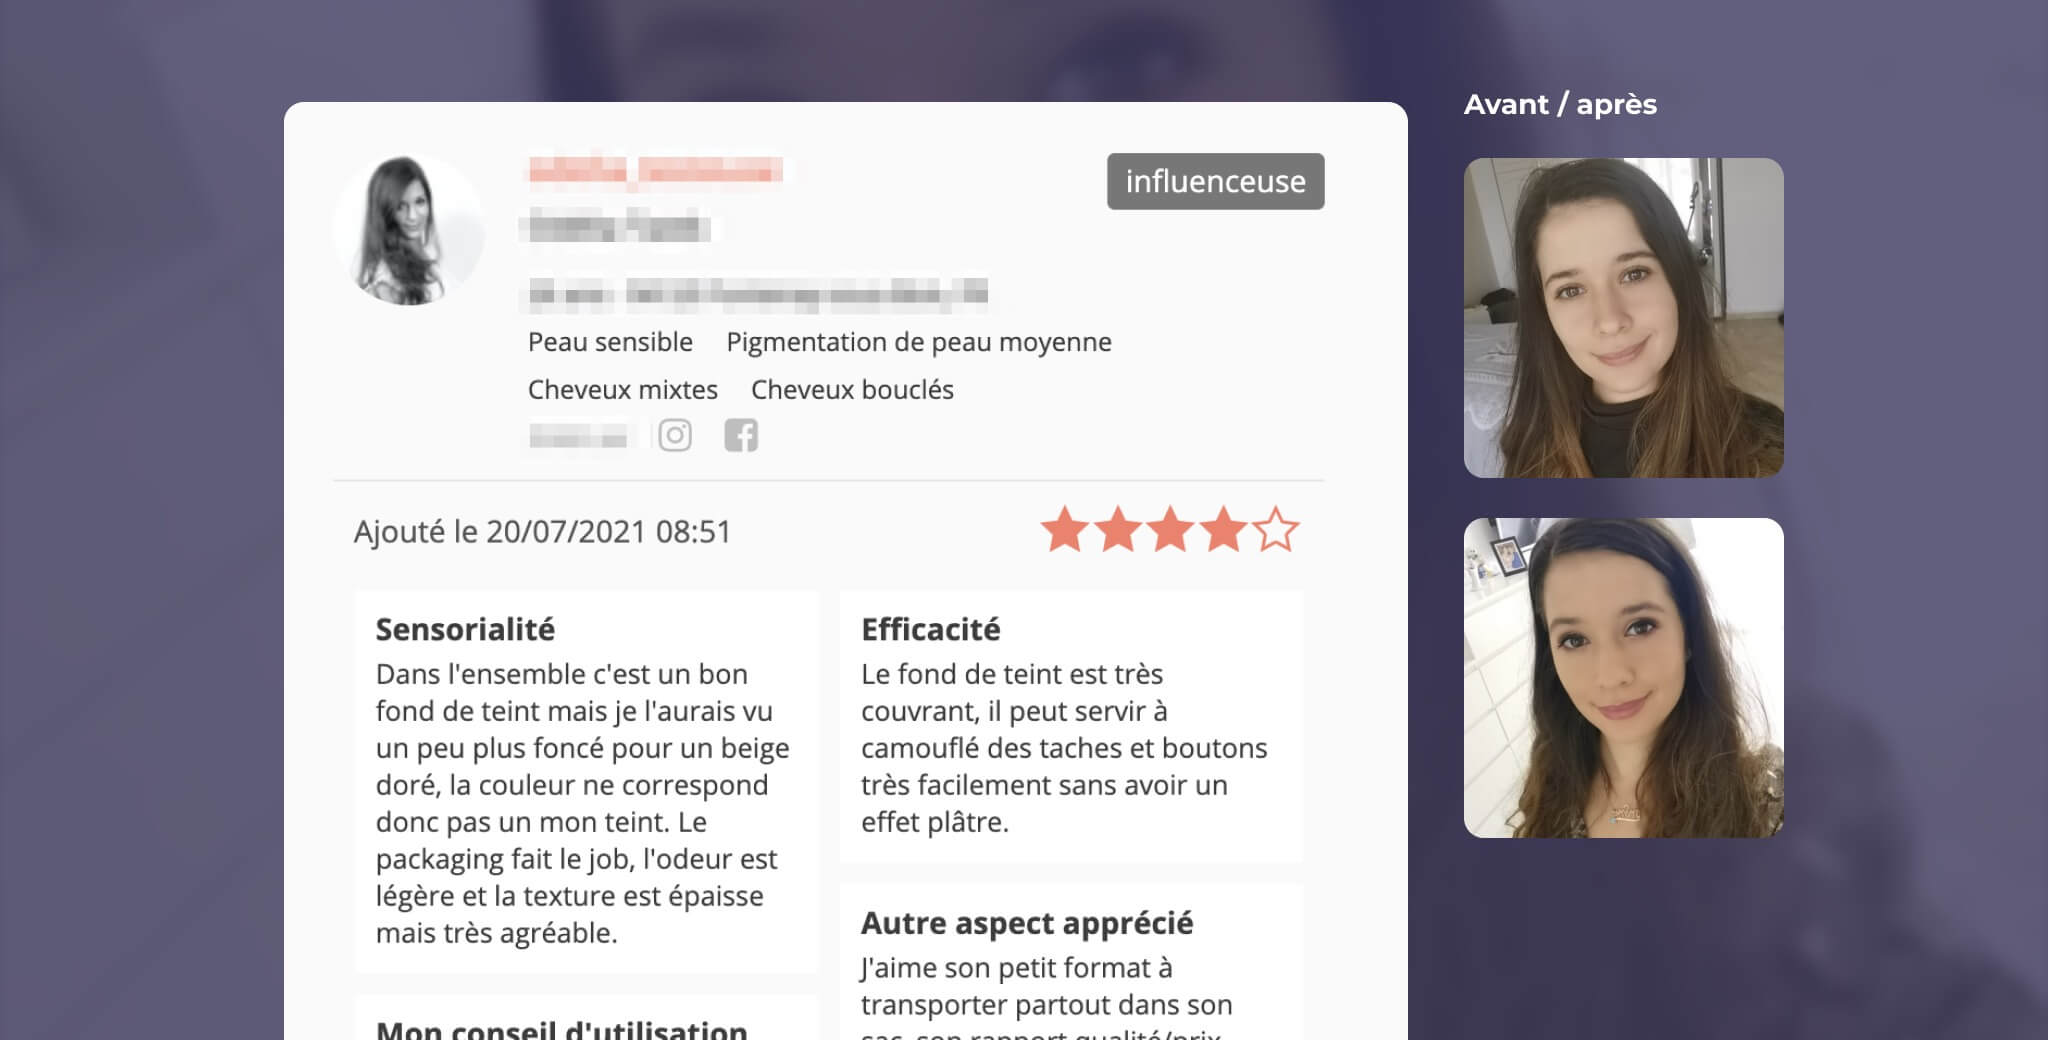Click the Sensorialité review heading

point(465,629)
